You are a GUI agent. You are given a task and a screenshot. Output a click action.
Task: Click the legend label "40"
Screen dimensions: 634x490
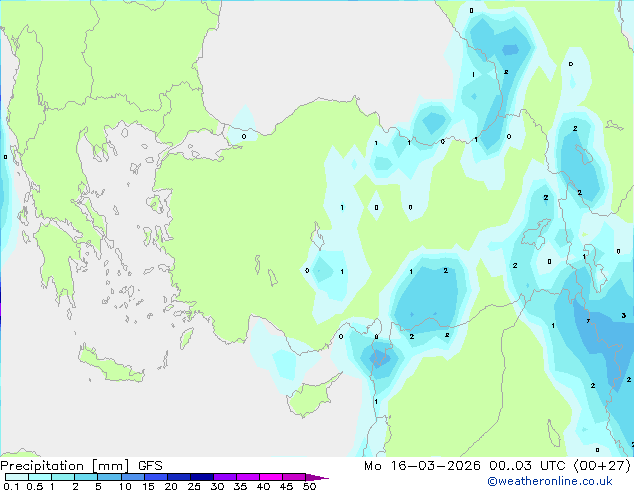tap(263, 486)
